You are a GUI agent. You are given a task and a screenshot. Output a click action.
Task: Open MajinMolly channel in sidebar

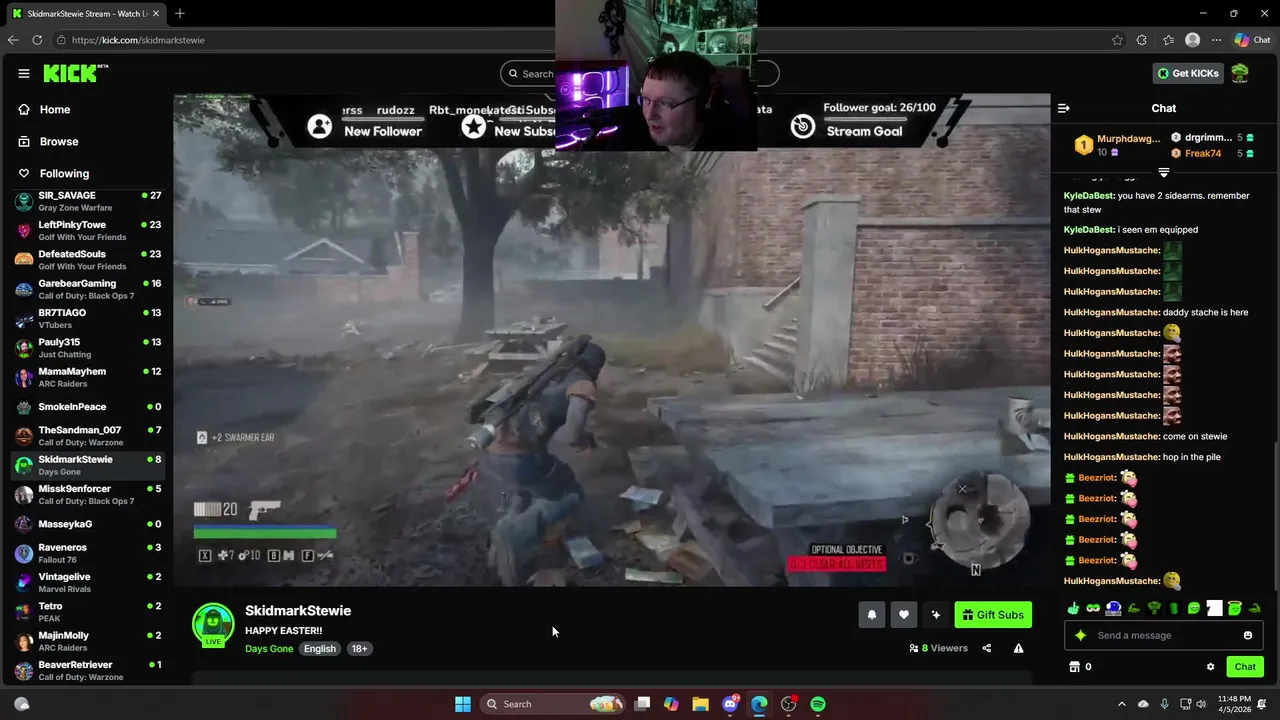87,641
